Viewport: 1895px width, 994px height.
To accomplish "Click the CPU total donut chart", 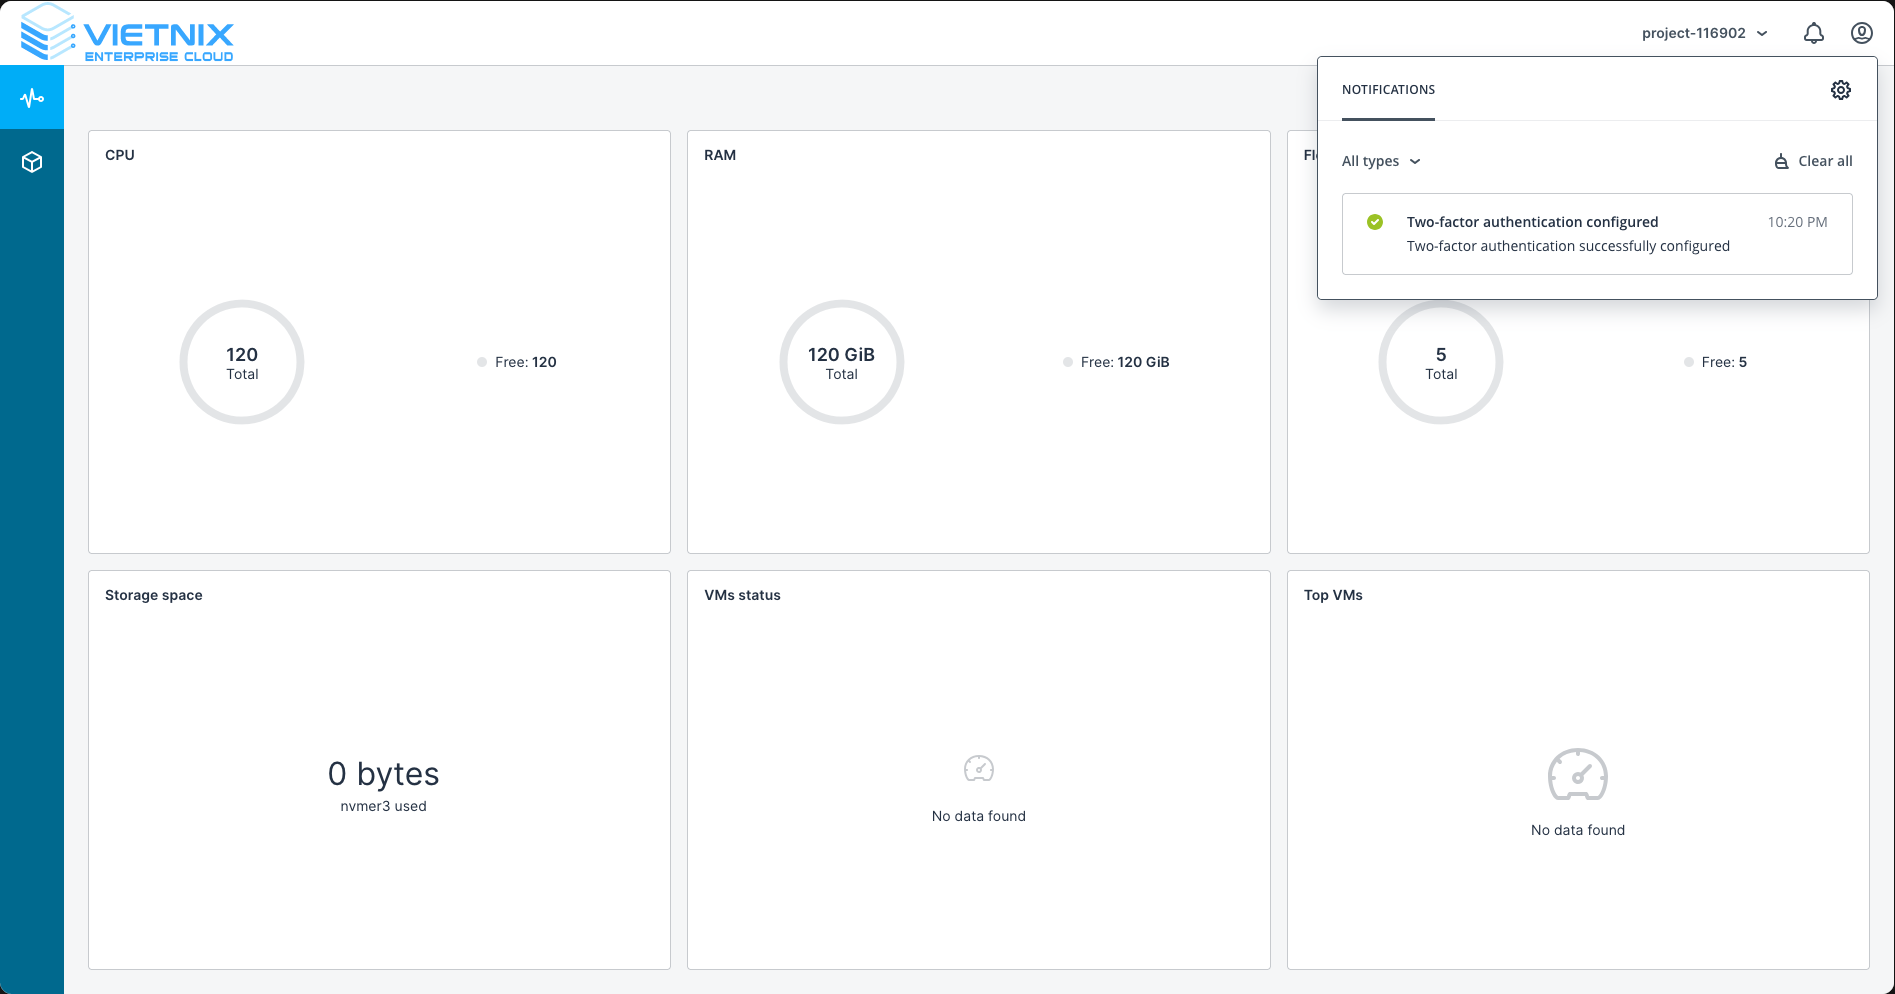I will tap(242, 362).
